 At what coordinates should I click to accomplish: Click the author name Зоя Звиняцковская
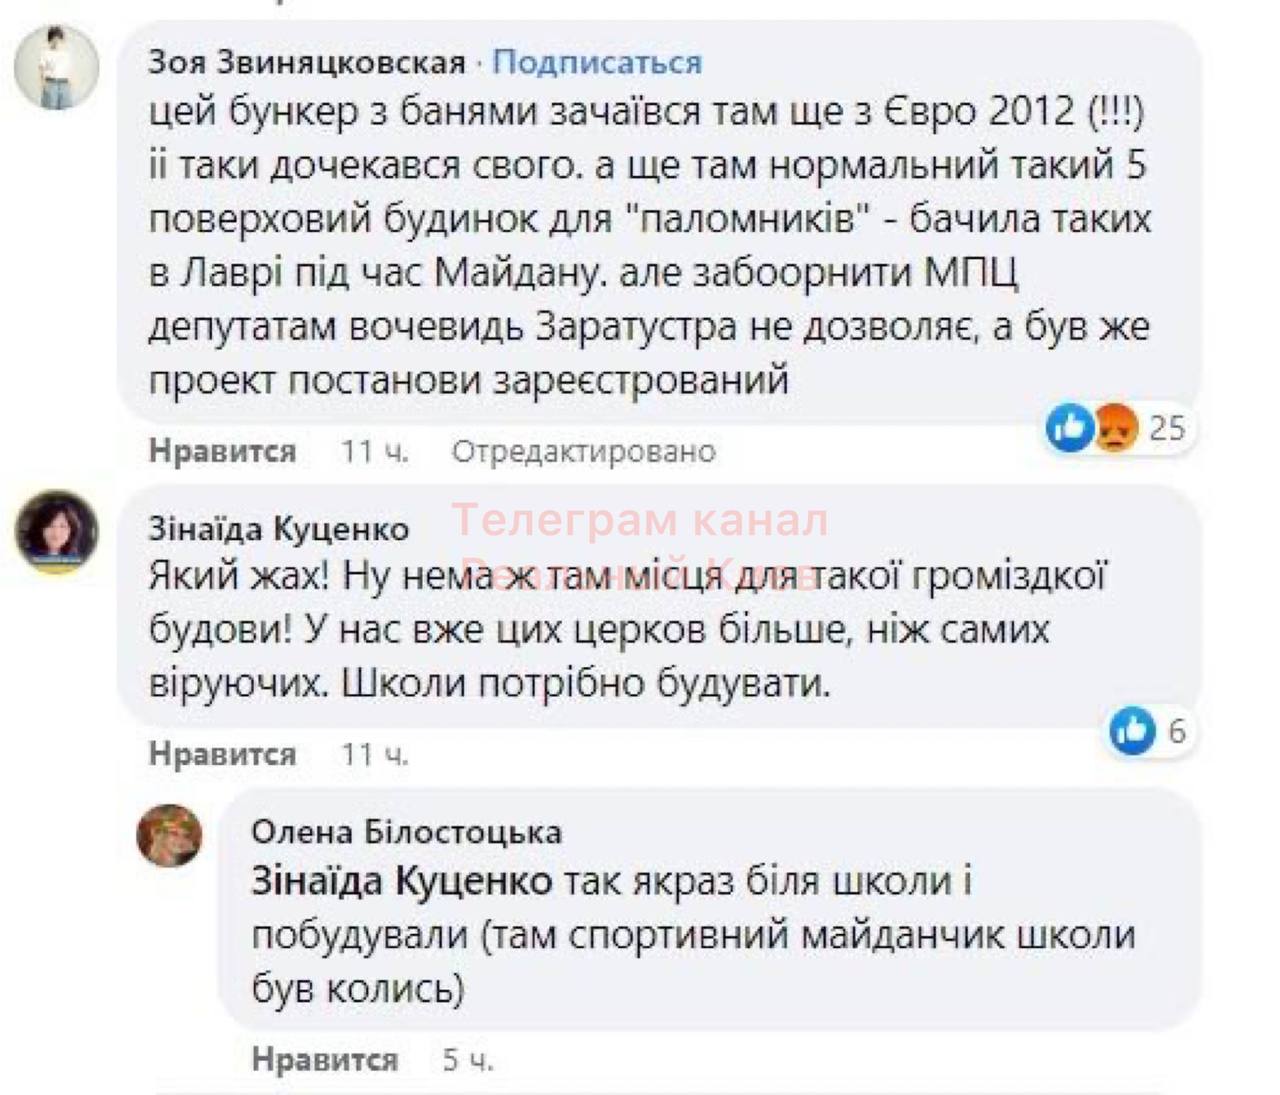click(307, 62)
